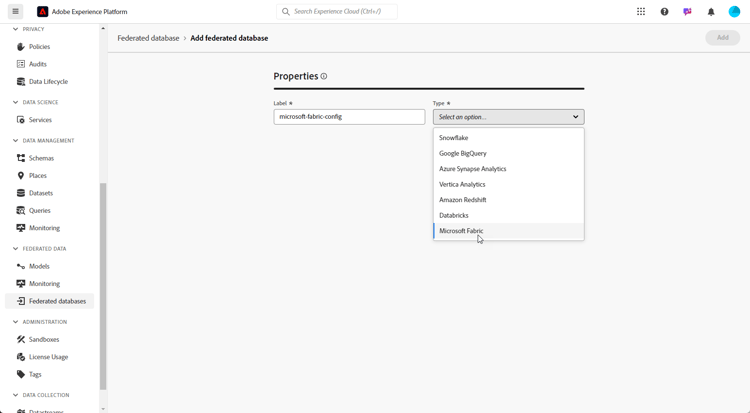Open the Type dropdown selector

pyautogui.click(x=508, y=117)
